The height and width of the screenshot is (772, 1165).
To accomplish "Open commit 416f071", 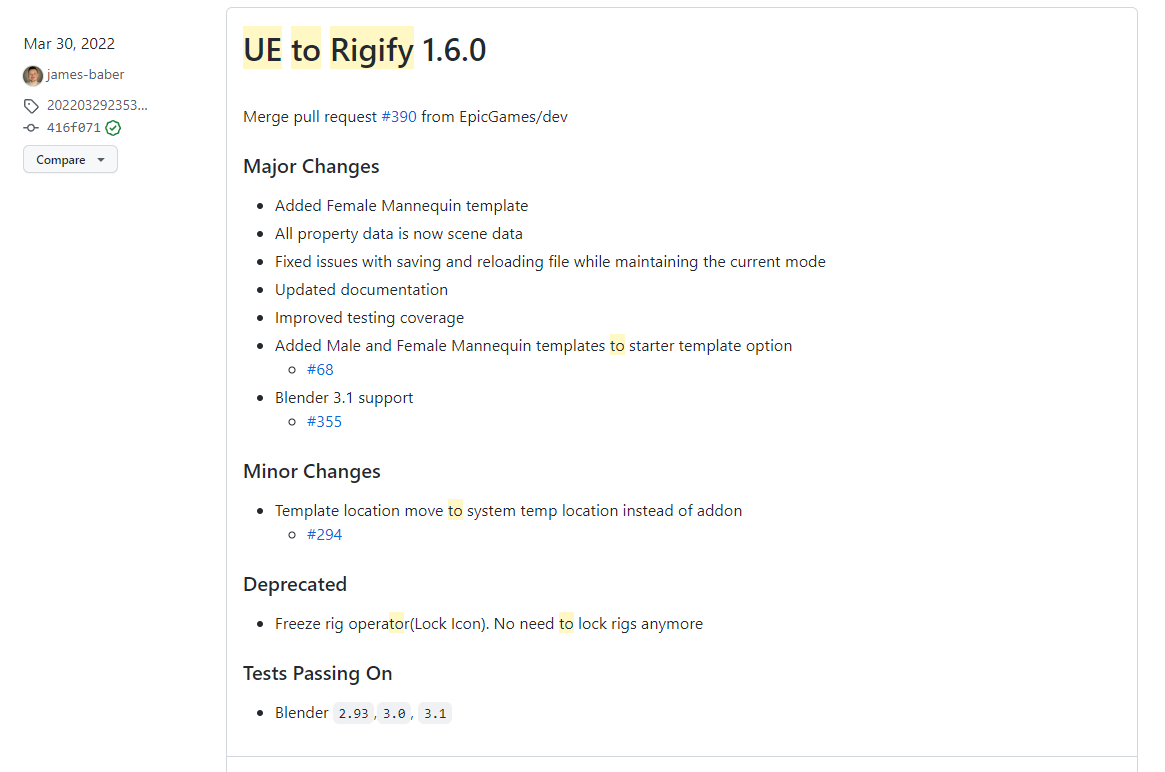I will 74,128.
